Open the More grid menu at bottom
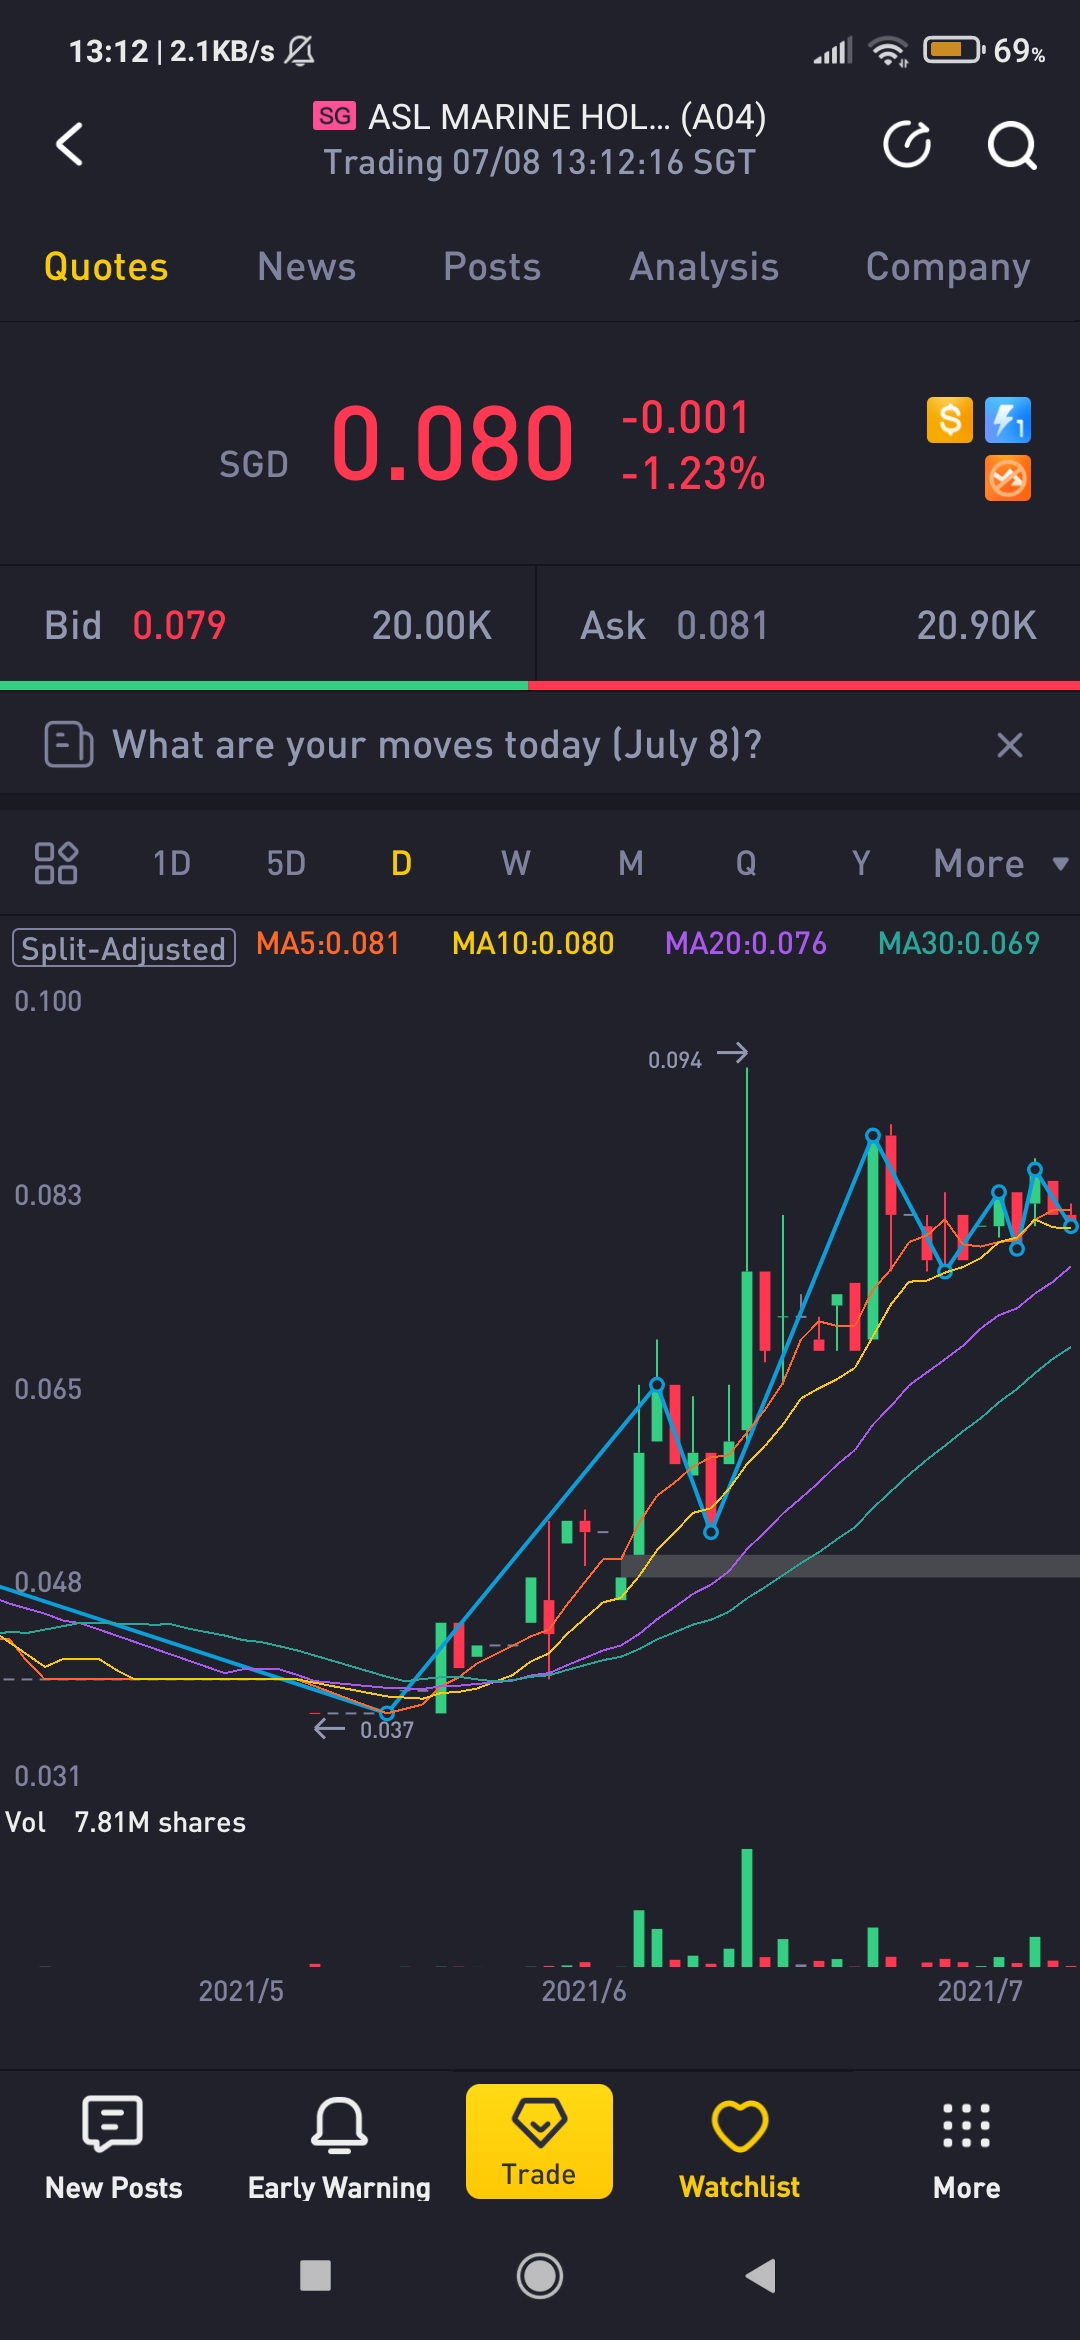This screenshot has height=2340, width=1080. pyautogui.click(x=966, y=2149)
